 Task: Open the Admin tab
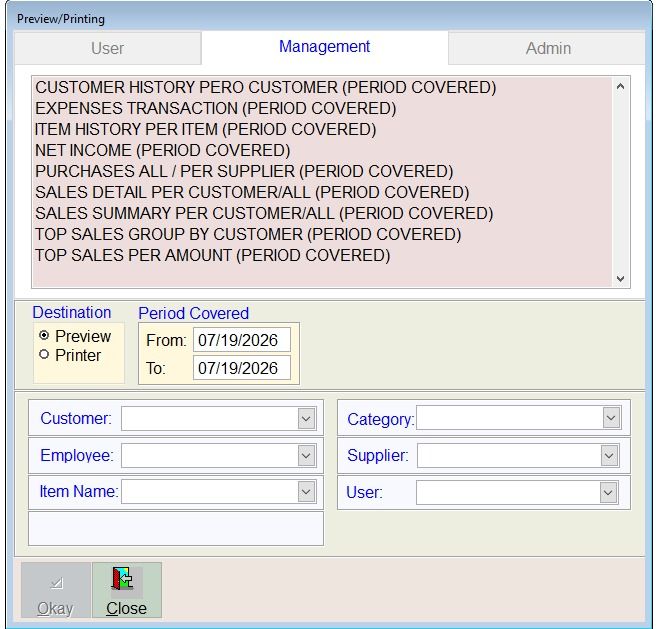tap(548, 48)
